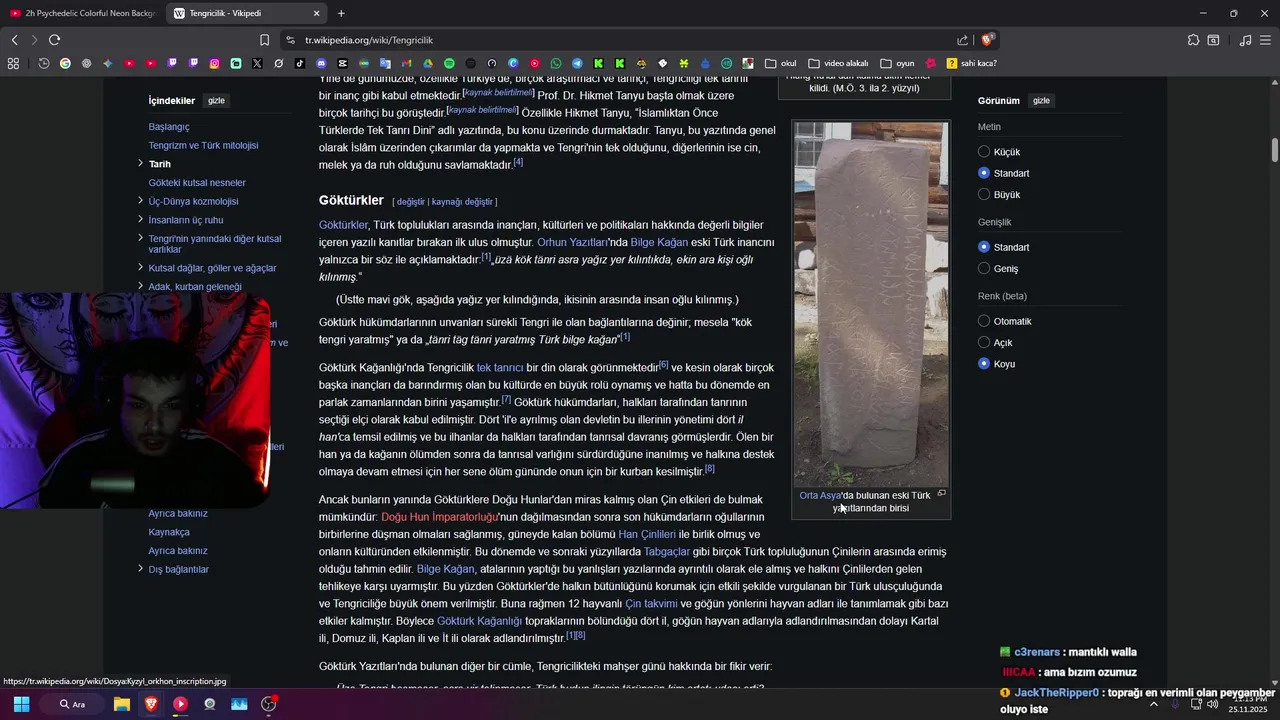
Task: Expand Dış bağlantılar in contents
Action: (x=140, y=569)
